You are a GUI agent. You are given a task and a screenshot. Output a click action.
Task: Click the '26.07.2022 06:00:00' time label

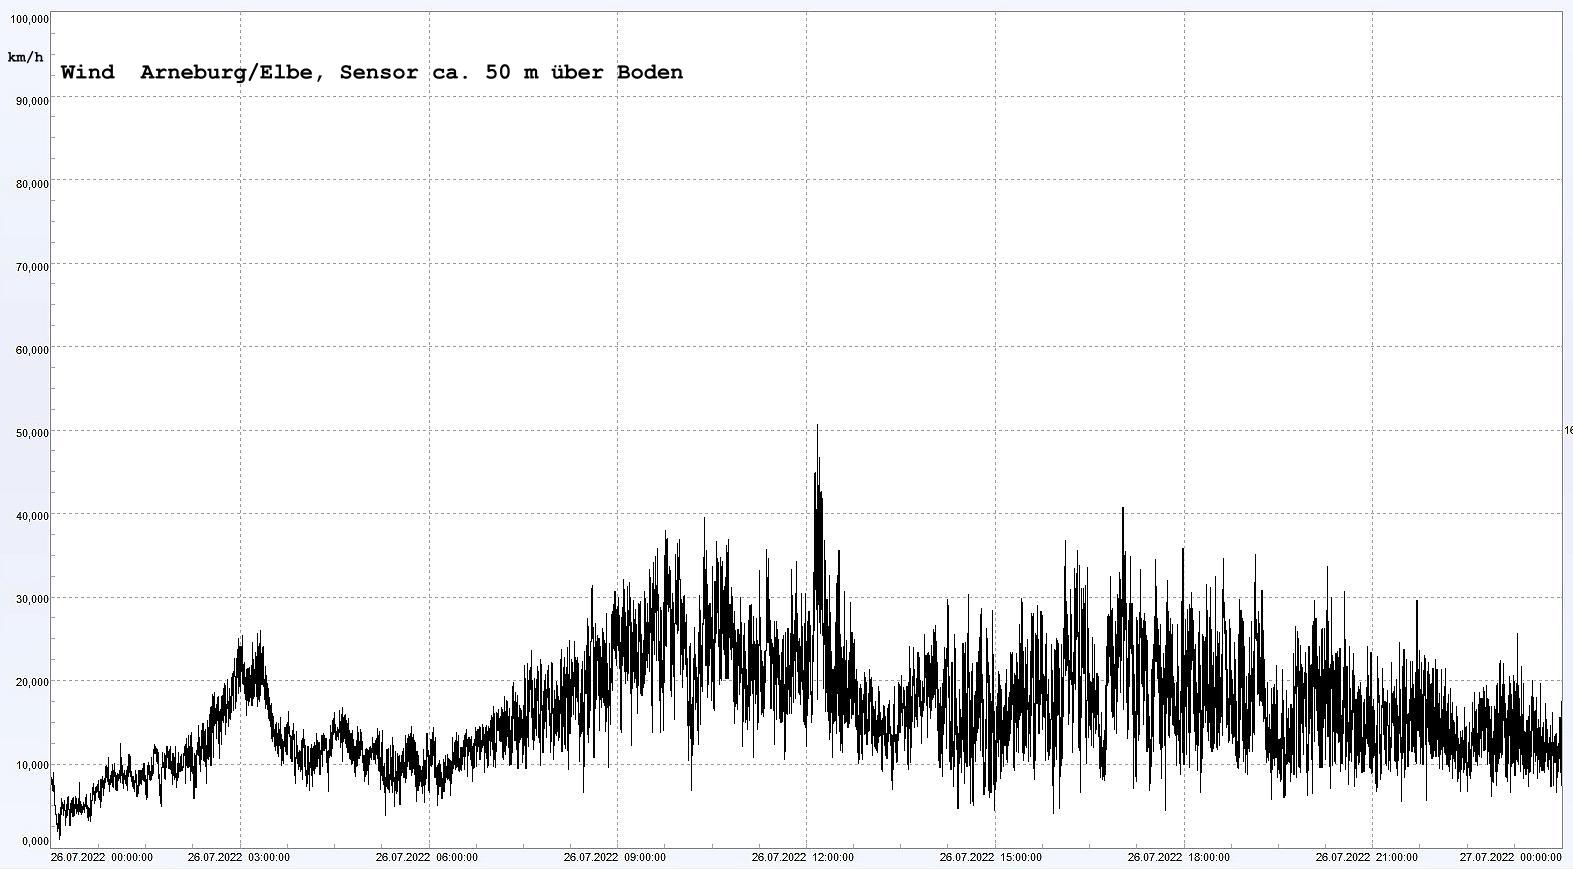(x=427, y=857)
